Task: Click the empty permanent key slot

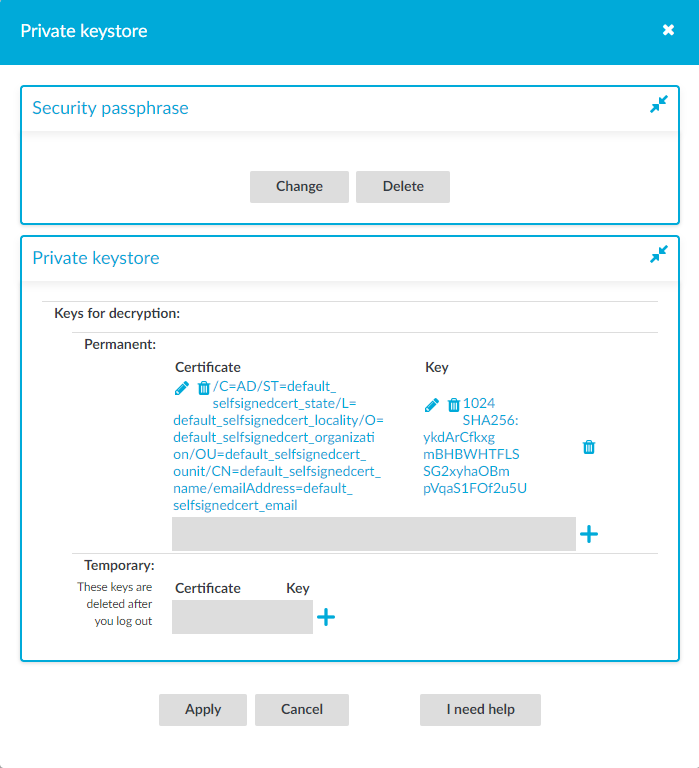Action: coord(374,534)
